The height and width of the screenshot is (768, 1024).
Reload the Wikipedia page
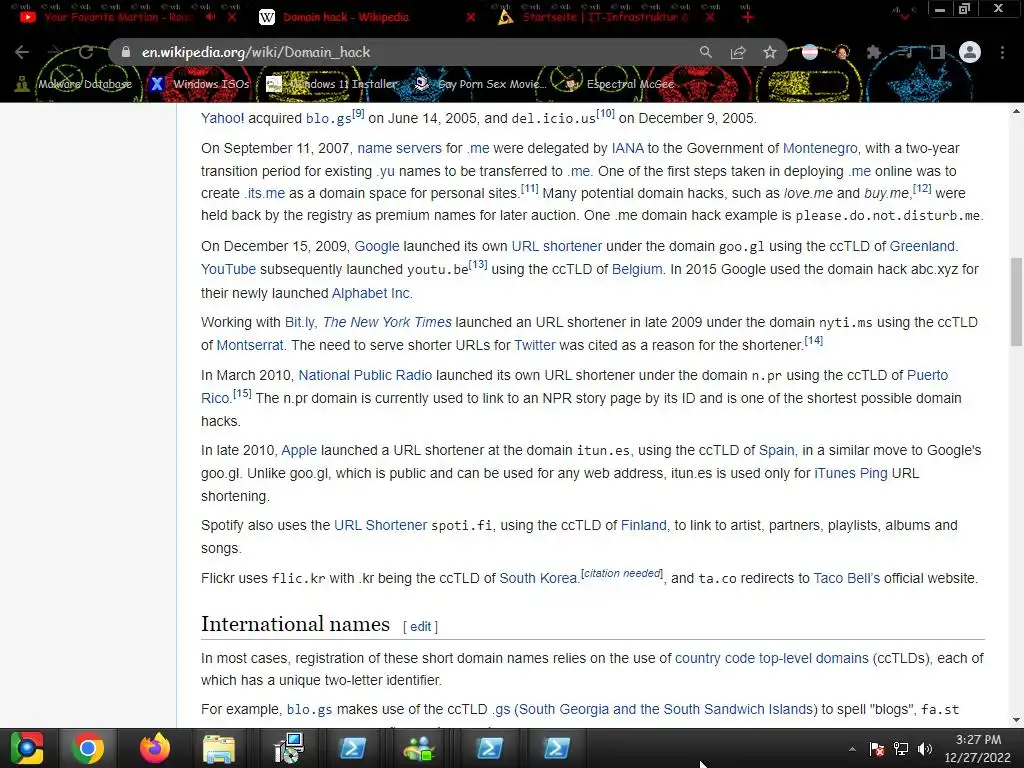point(86,52)
